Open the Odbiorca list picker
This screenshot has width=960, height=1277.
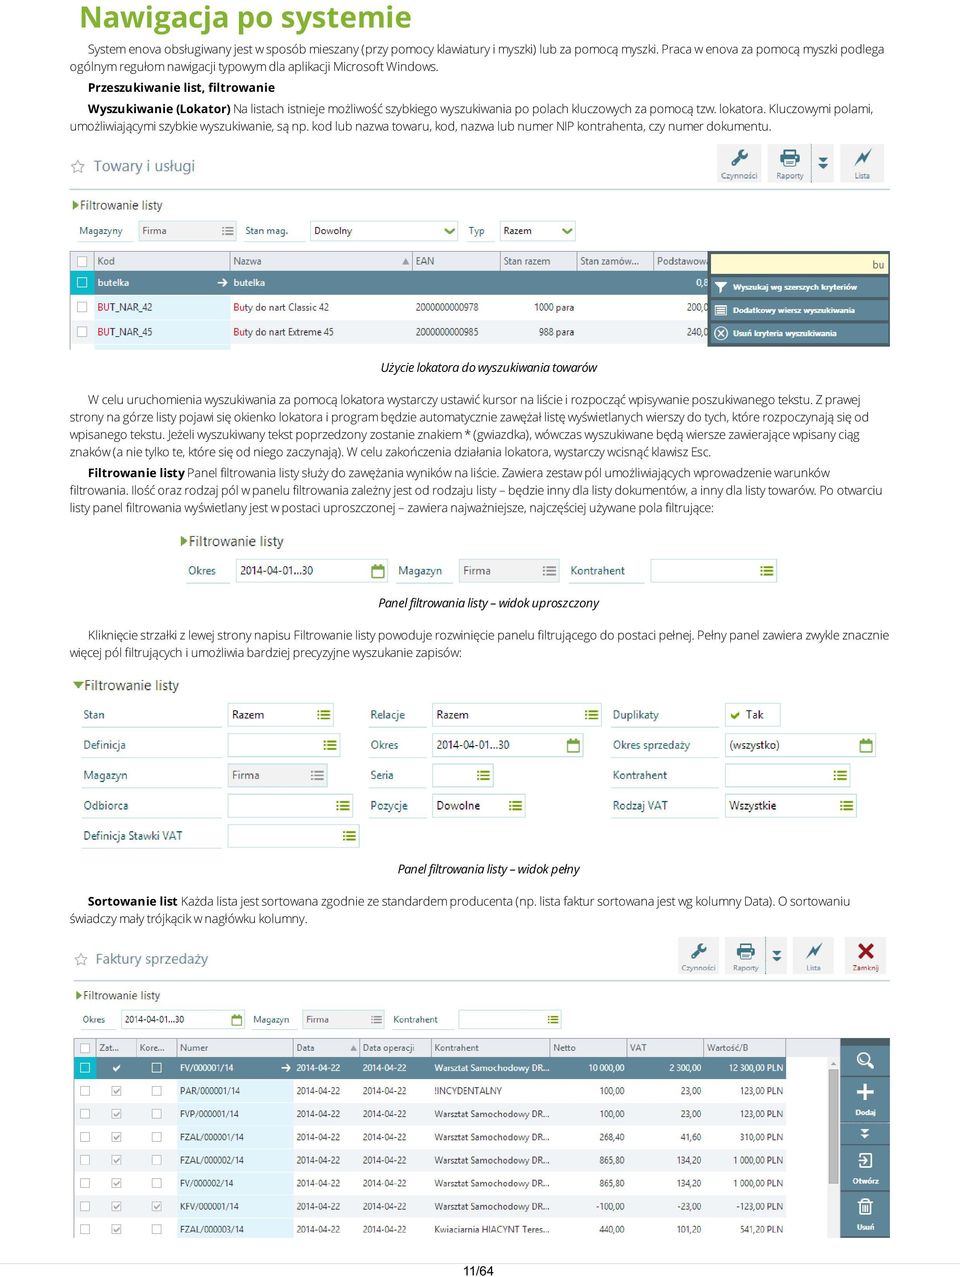coord(343,806)
